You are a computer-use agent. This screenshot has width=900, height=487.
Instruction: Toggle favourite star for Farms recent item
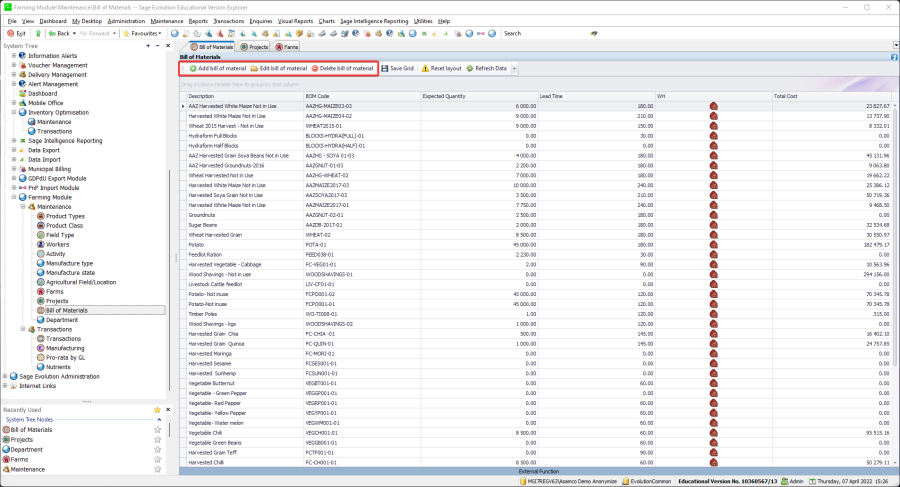157,459
